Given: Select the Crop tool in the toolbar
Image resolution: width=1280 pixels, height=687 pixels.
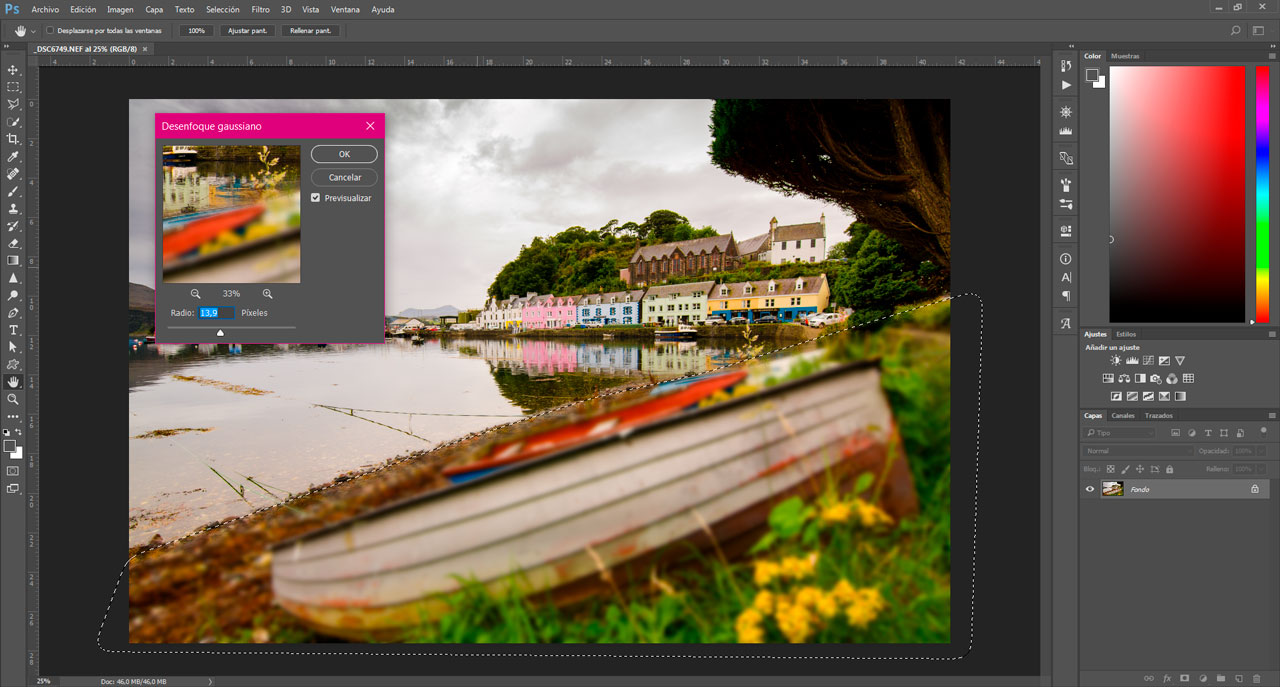Looking at the screenshot, I should pos(13,139).
